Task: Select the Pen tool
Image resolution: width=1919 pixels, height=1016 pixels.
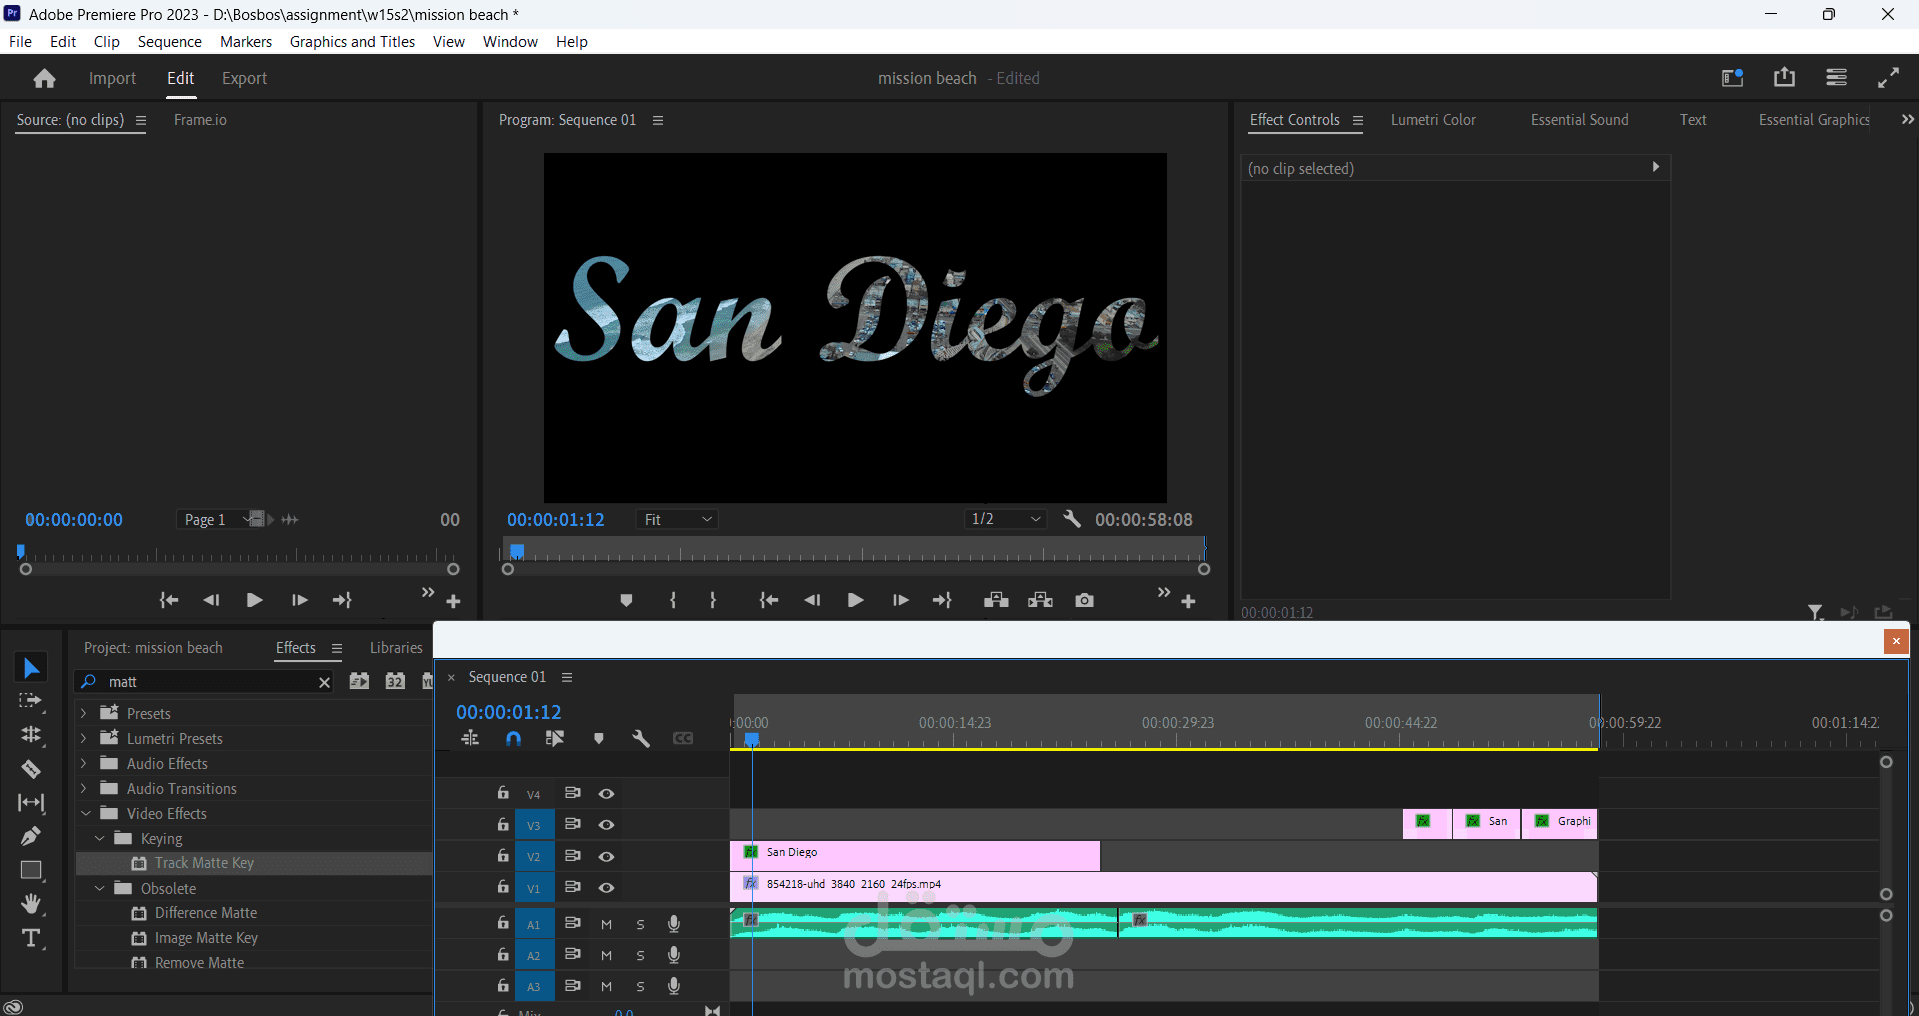Action: click(31, 836)
